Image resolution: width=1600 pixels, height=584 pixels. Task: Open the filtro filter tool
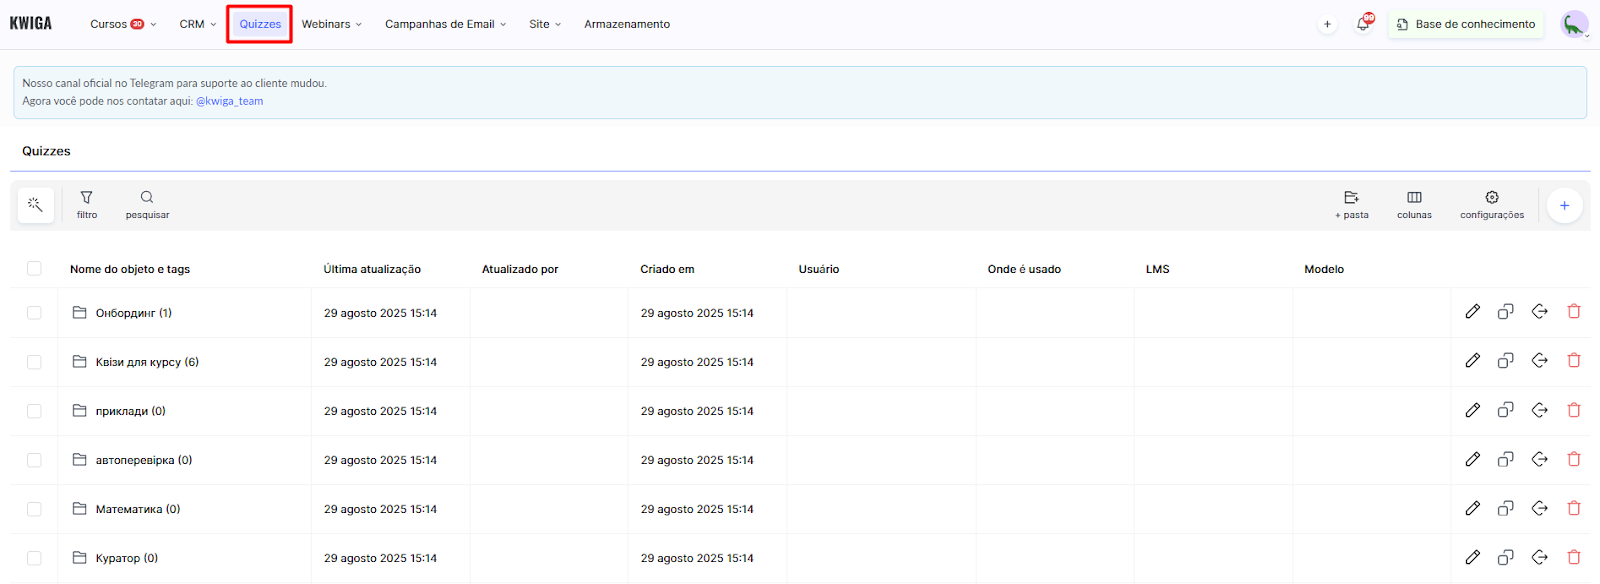pyautogui.click(x=87, y=204)
